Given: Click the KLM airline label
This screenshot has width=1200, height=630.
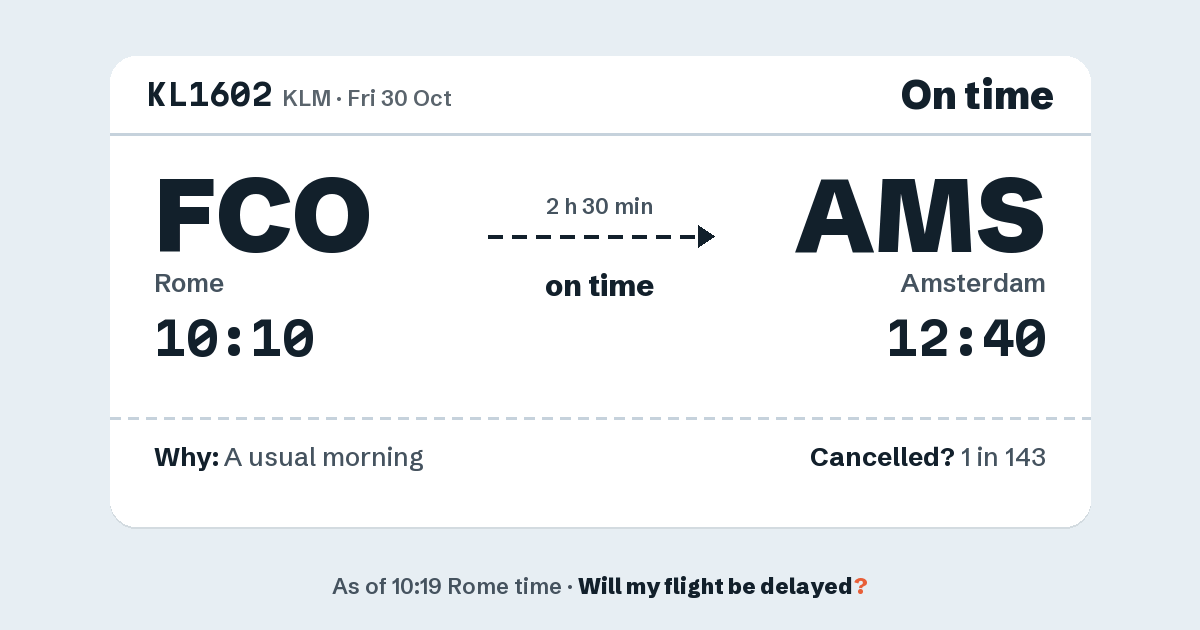Looking at the screenshot, I should tap(307, 98).
